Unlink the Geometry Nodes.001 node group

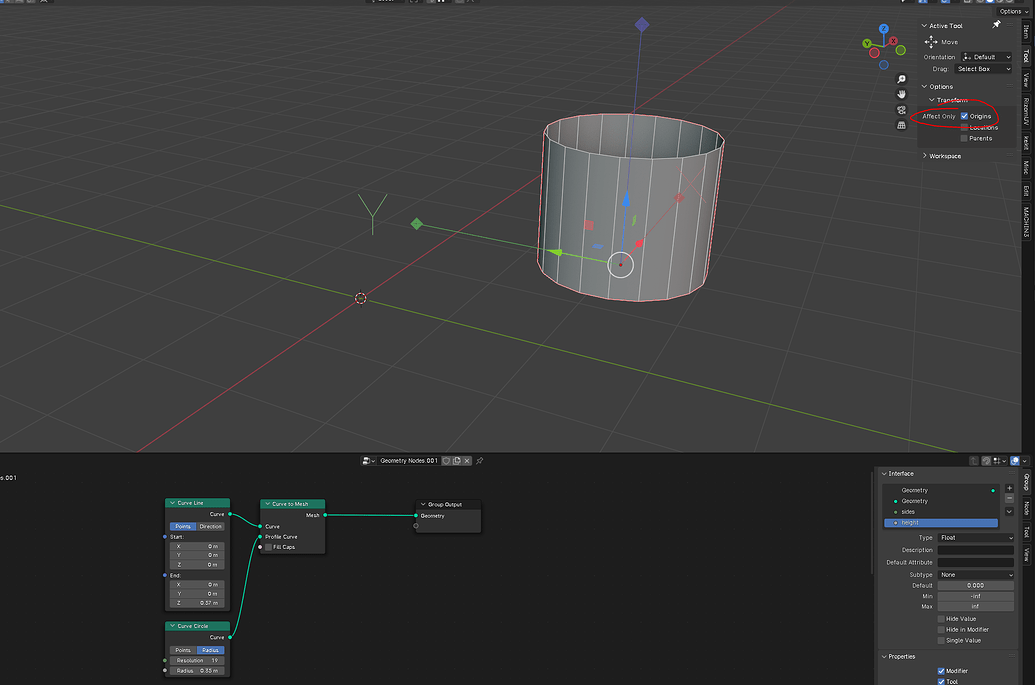pos(467,461)
